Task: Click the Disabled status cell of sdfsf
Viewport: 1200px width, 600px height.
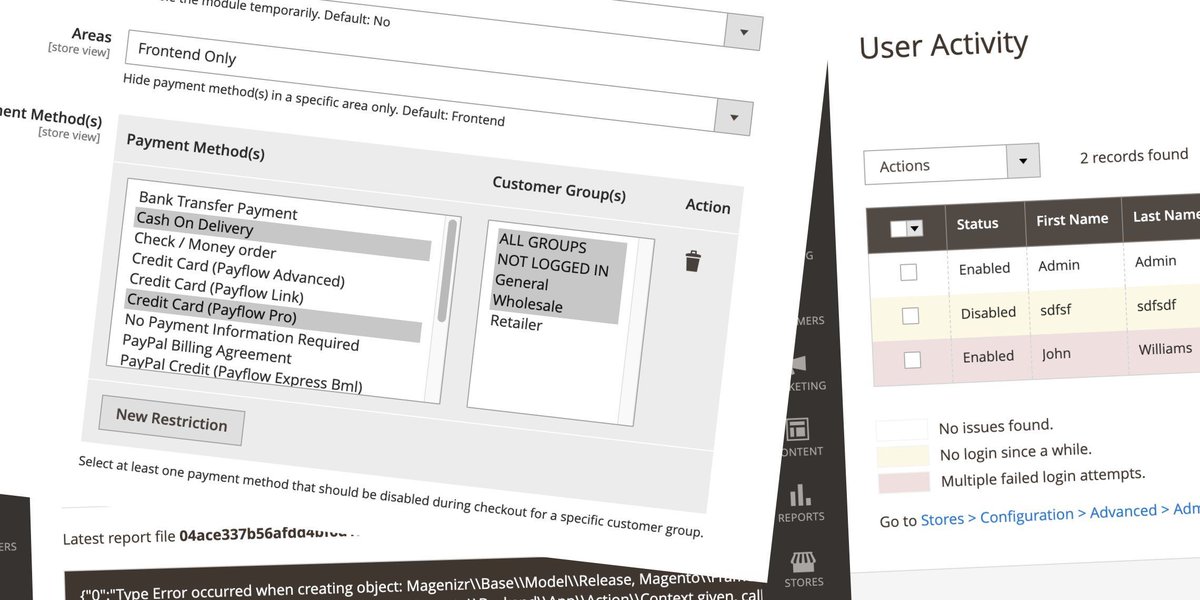Action: point(988,312)
